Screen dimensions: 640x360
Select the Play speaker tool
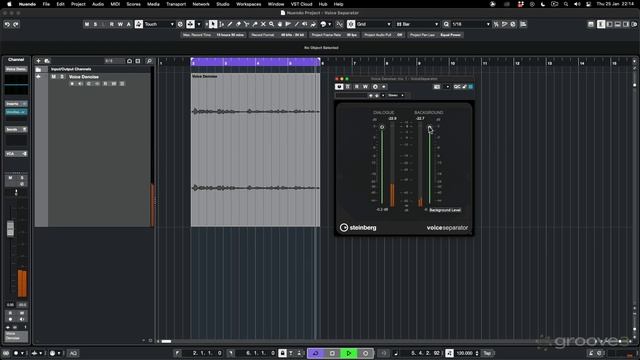click(305, 24)
